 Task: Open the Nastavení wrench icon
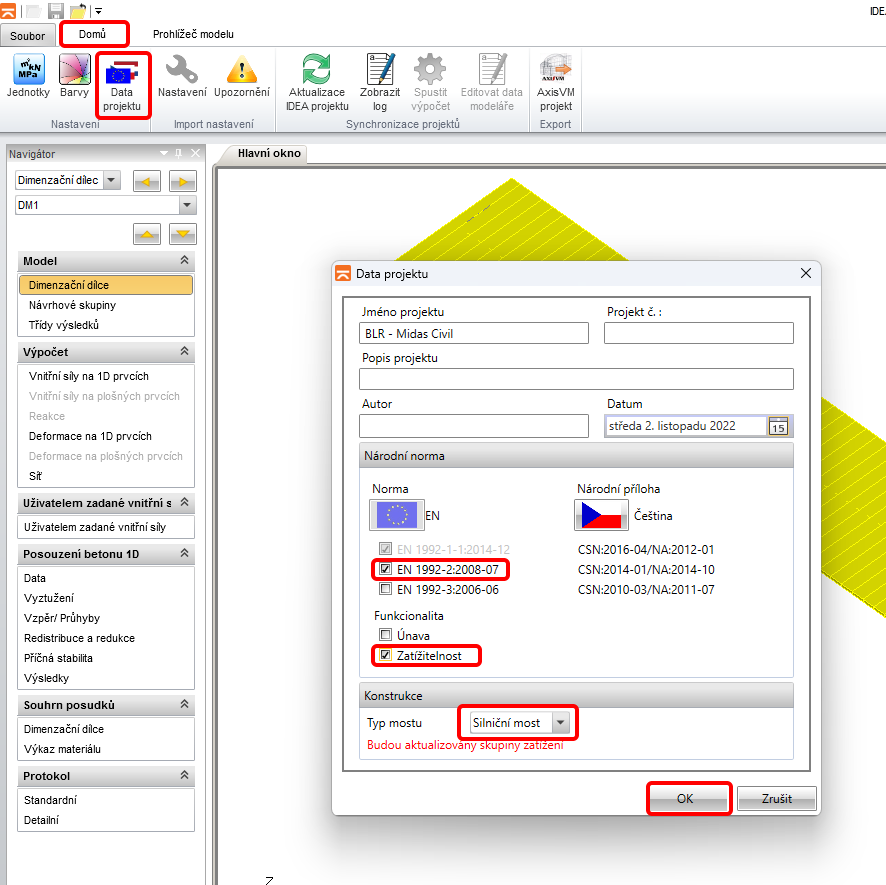point(182,80)
